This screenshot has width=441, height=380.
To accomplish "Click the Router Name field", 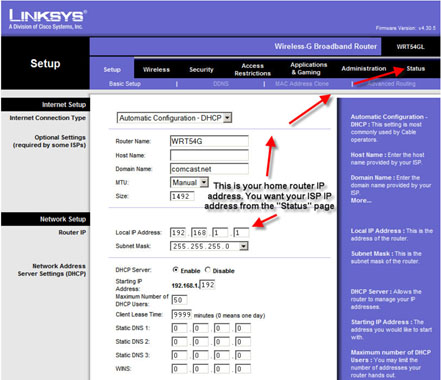I will pyautogui.click(x=209, y=141).
